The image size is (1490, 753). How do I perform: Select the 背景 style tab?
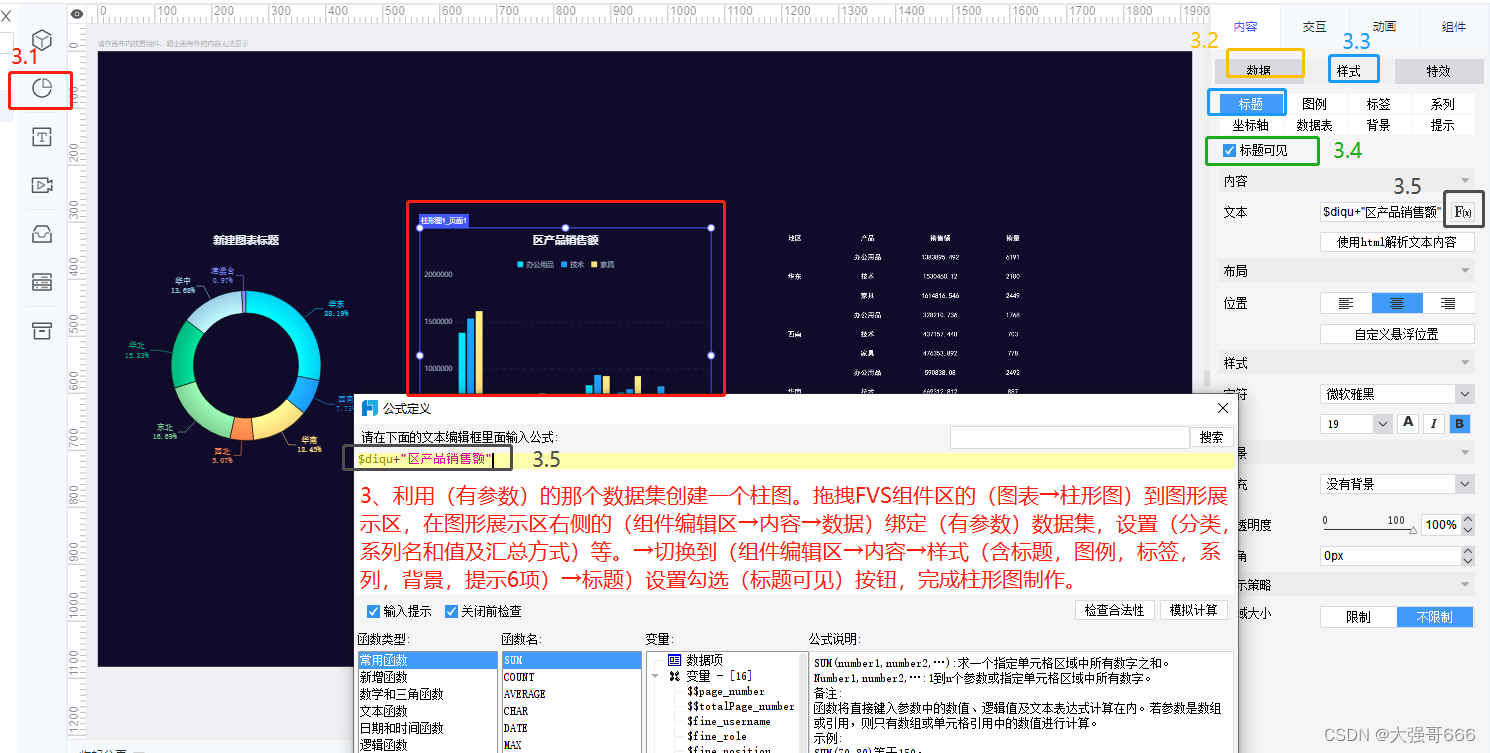[1378, 125]
